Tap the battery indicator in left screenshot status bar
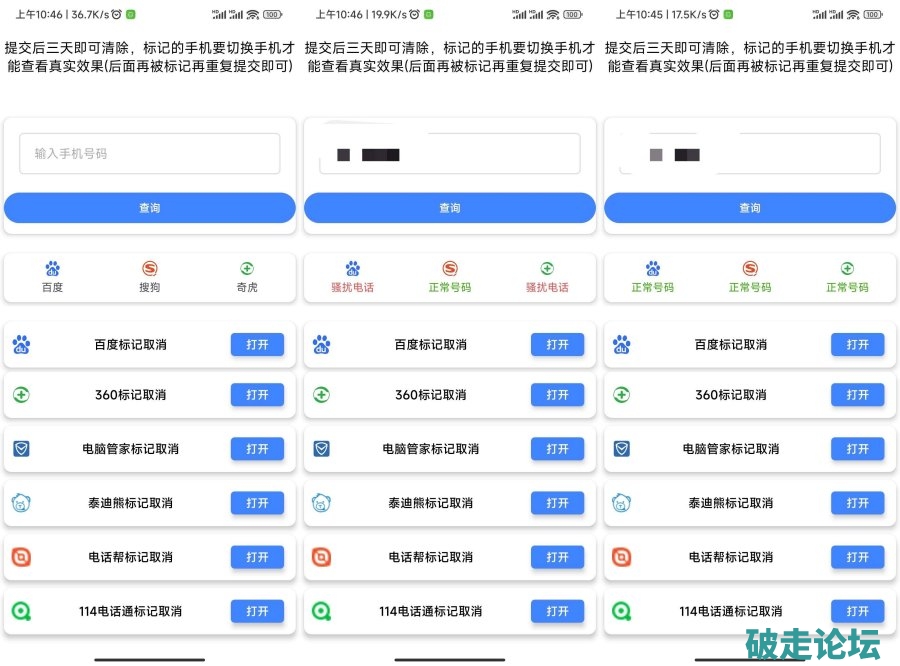 (272, 15)
